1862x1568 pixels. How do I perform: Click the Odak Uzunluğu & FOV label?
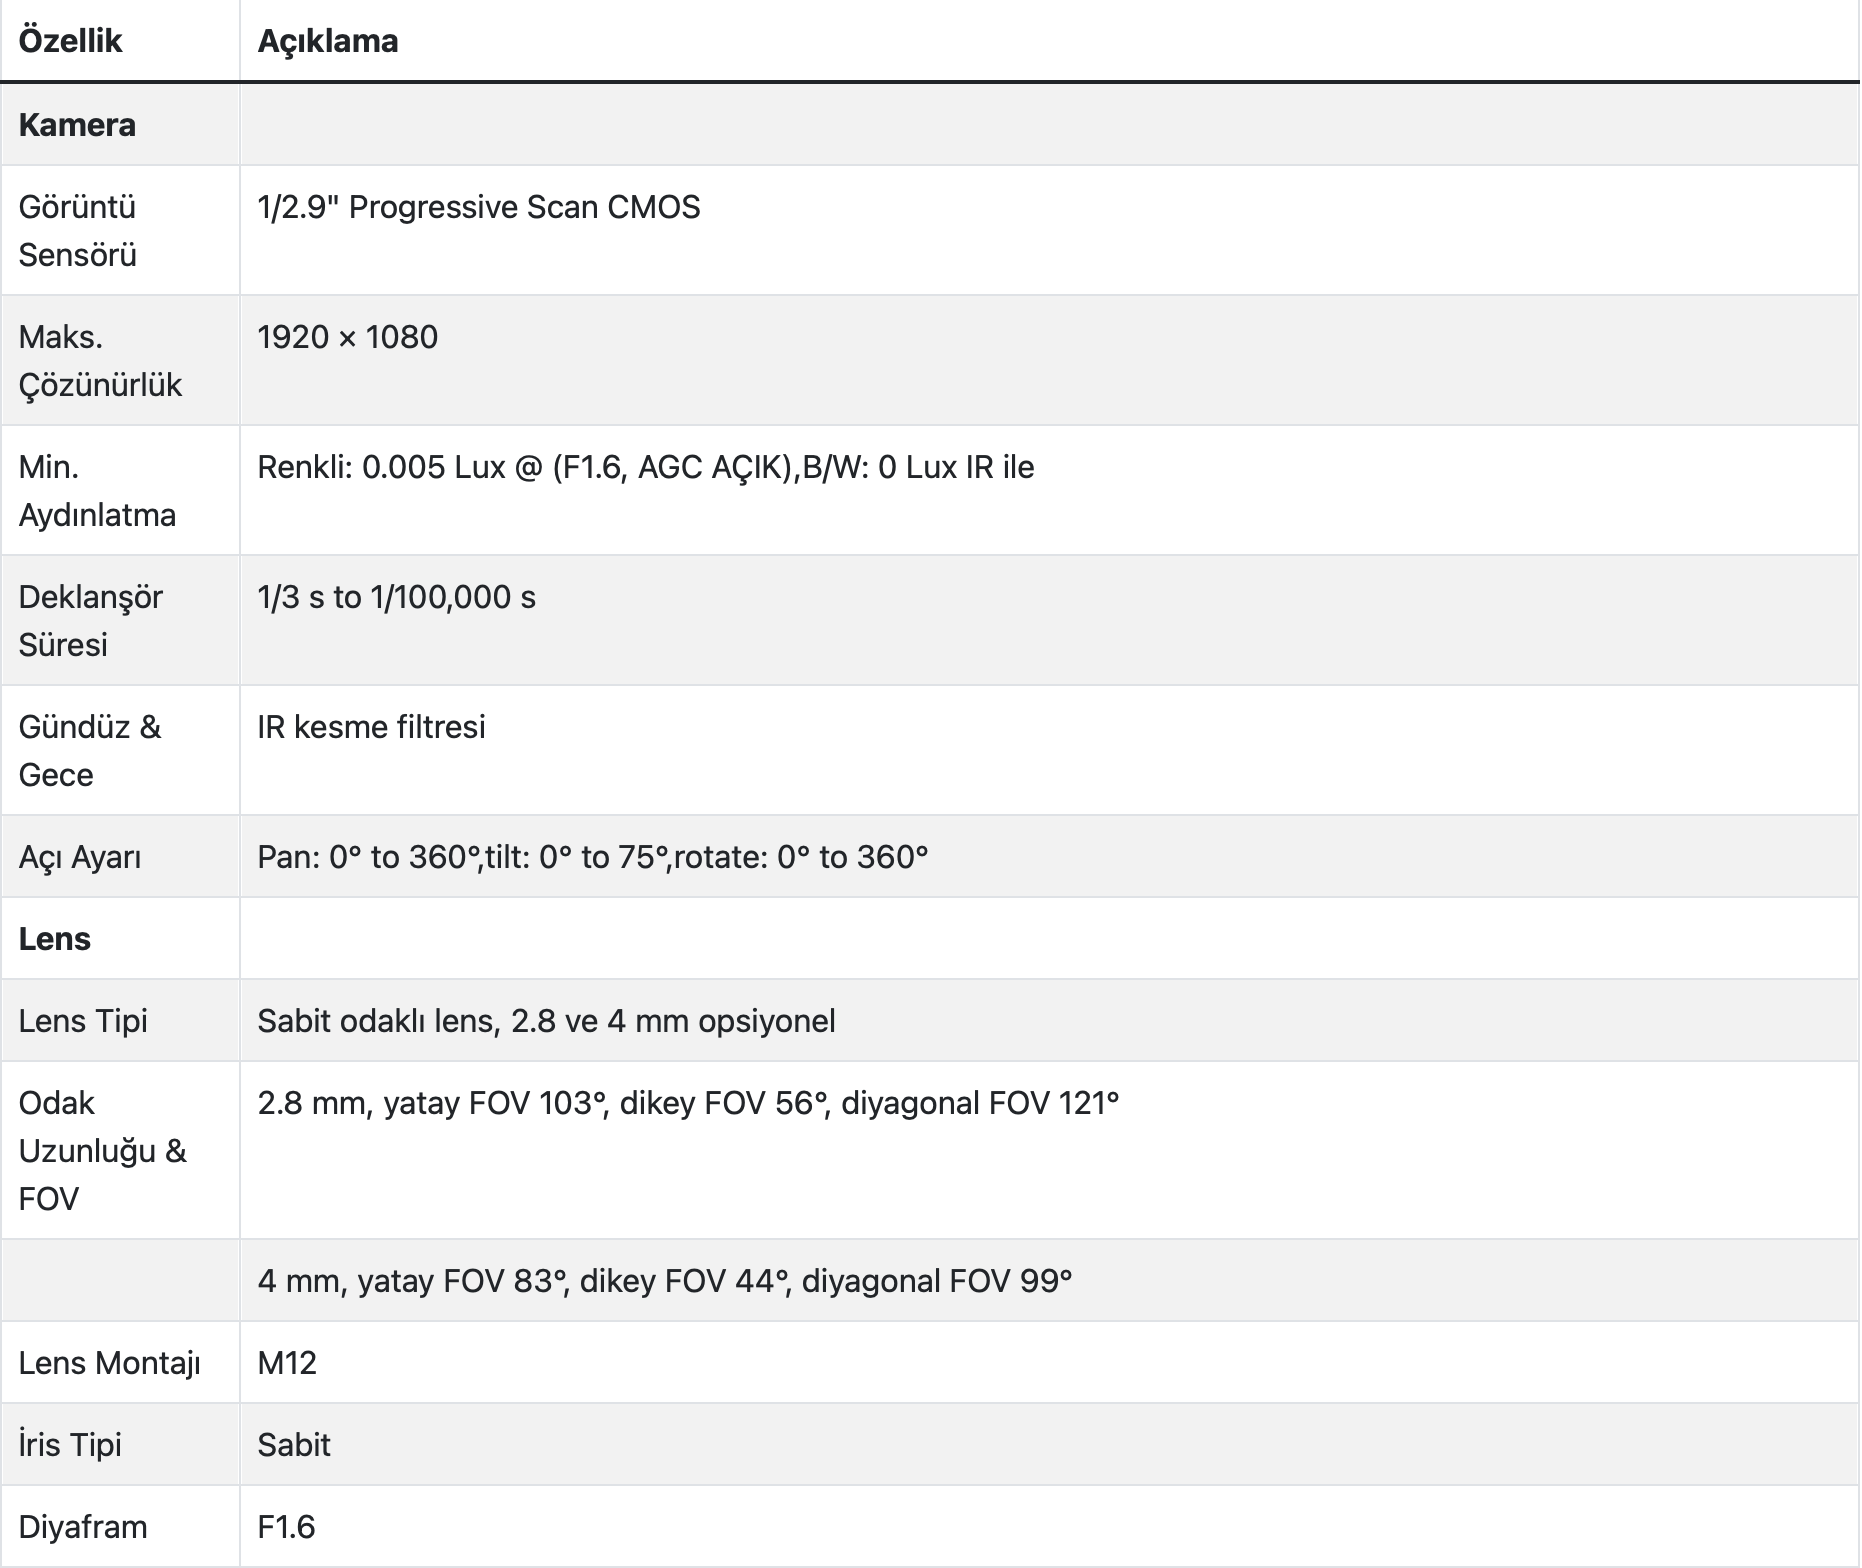pos(102,1151)
